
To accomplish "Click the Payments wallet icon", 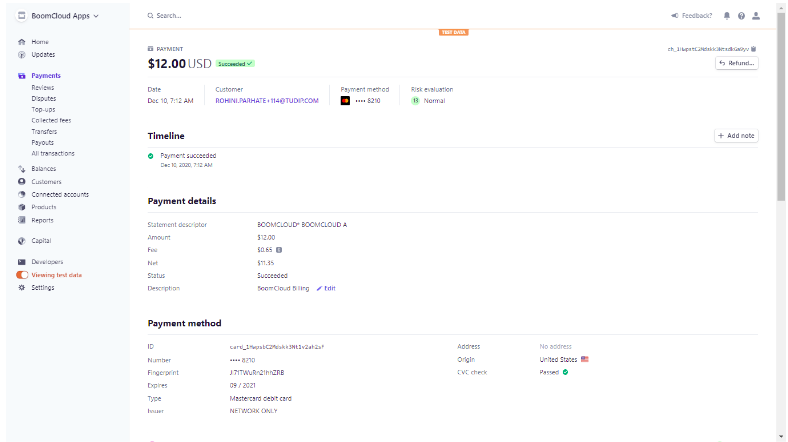I will pos(22,76).
